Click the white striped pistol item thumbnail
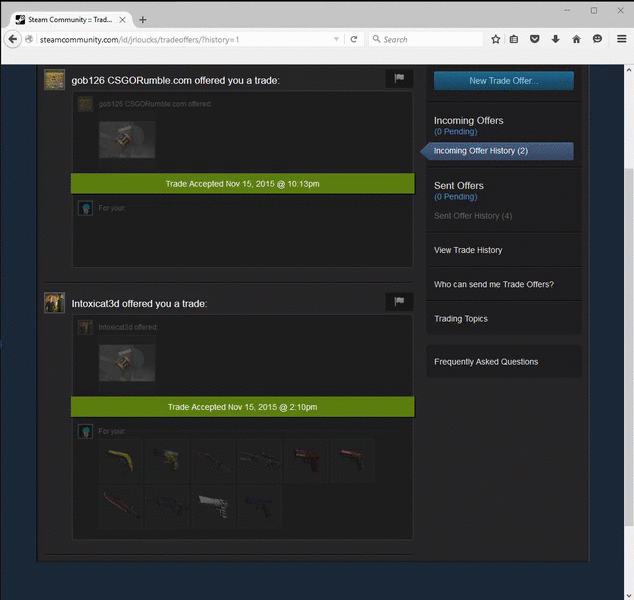The height and width of the screenshot is (600, 634). (213, 506)
